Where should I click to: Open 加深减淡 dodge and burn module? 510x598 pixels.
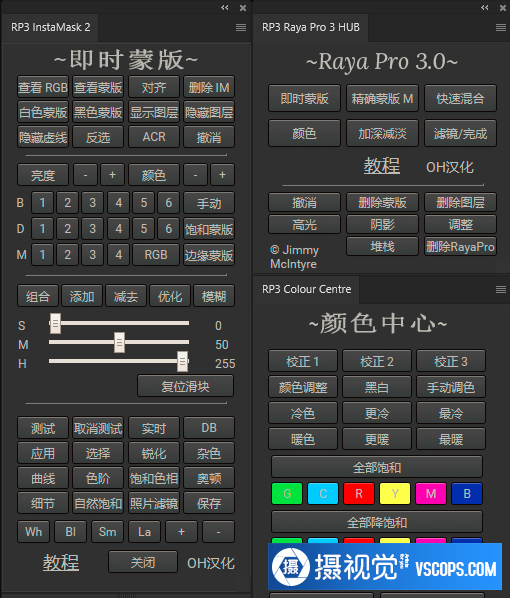tap(382, 133)
